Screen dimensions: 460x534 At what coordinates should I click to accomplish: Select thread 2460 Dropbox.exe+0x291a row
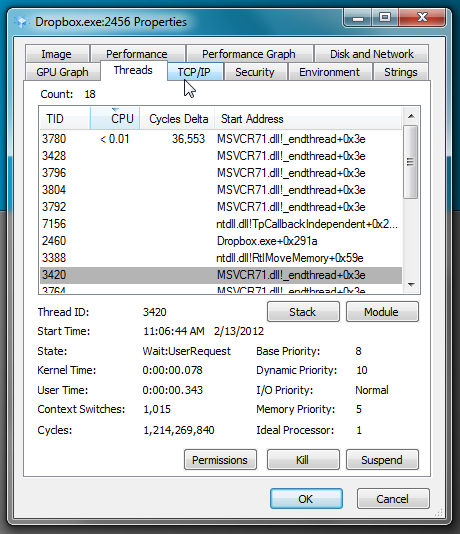click(x=221, y=241)
